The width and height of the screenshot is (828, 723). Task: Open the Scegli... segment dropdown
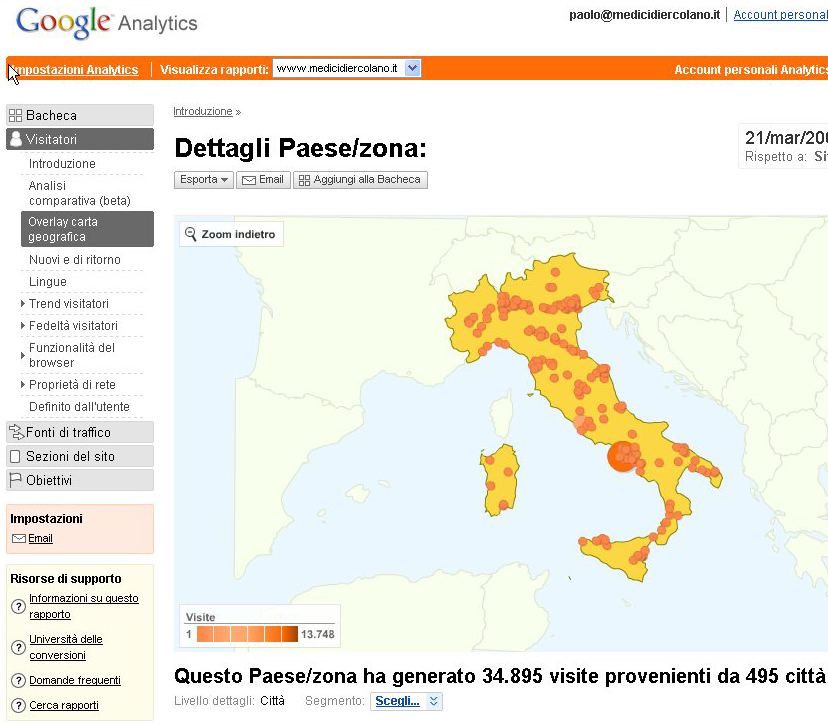click(406, 701)
